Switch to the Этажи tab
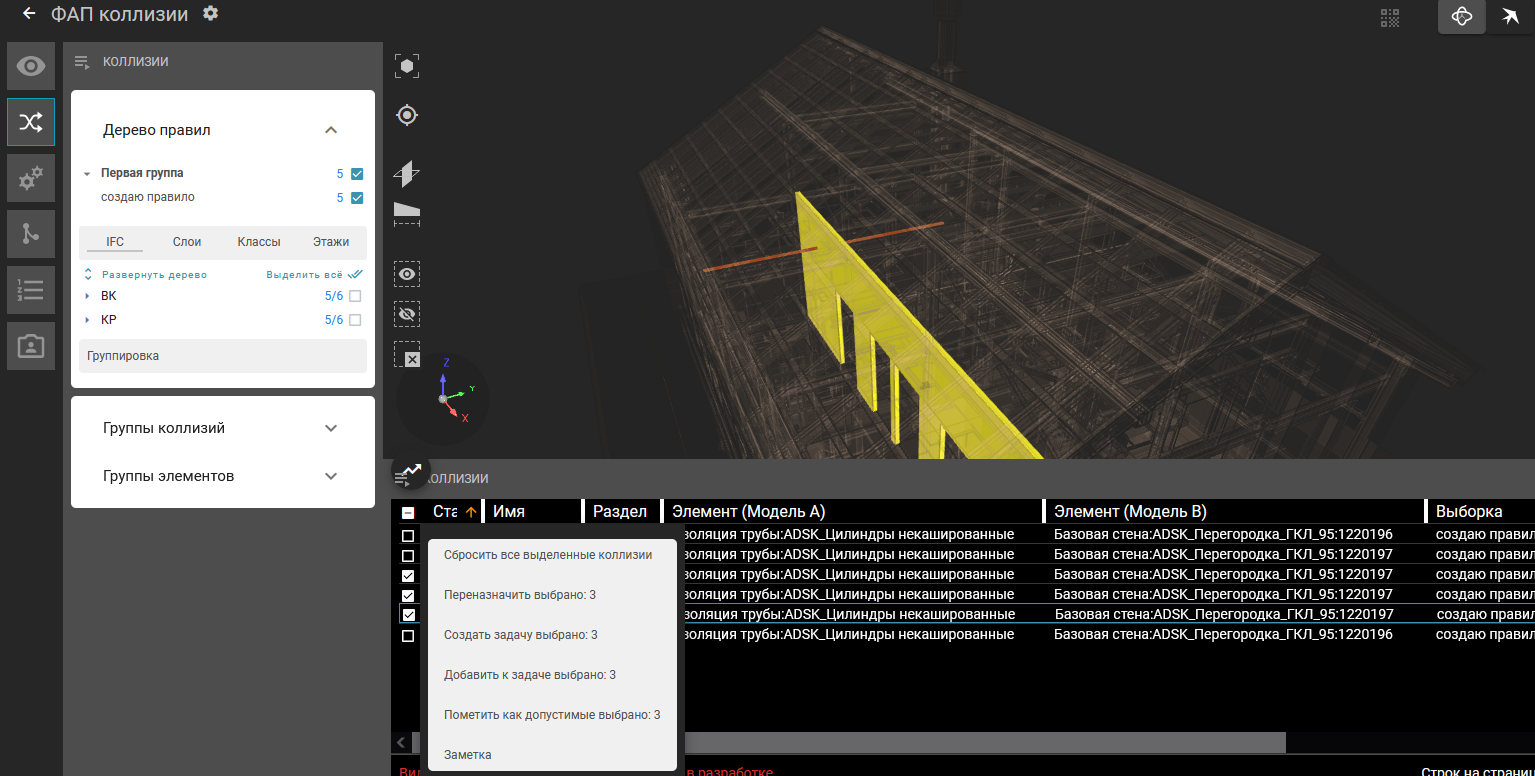This screenshot has width=1535, height=776. pyautogui.click(x=330, y=242)
